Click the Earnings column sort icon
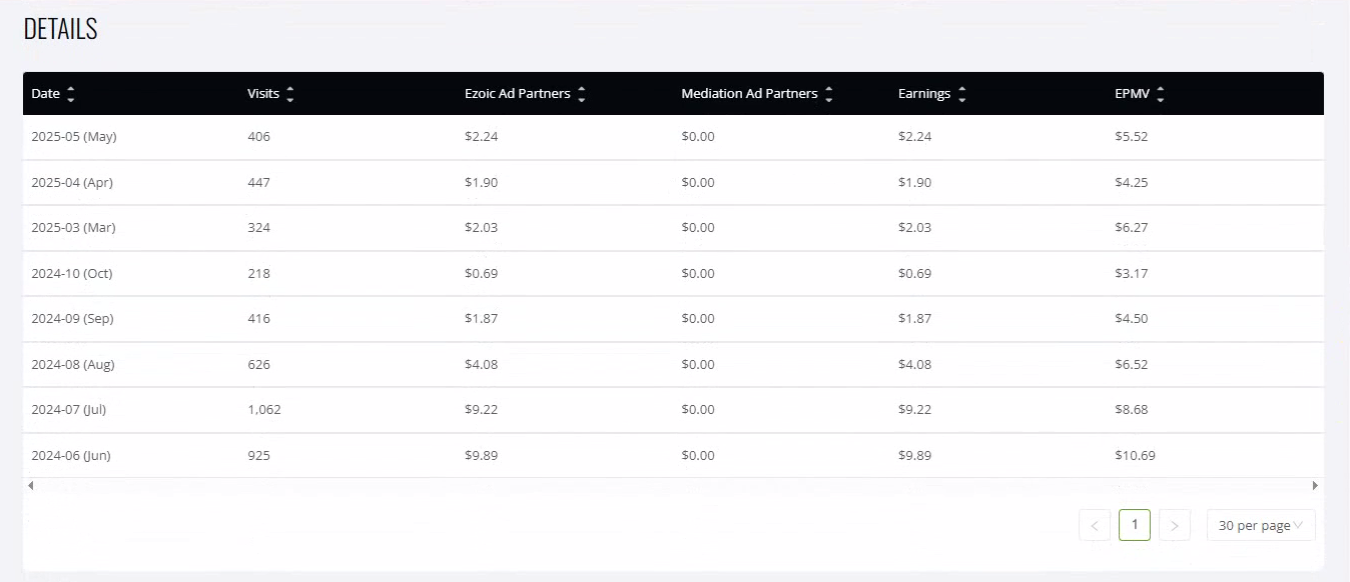 point(962,94)
